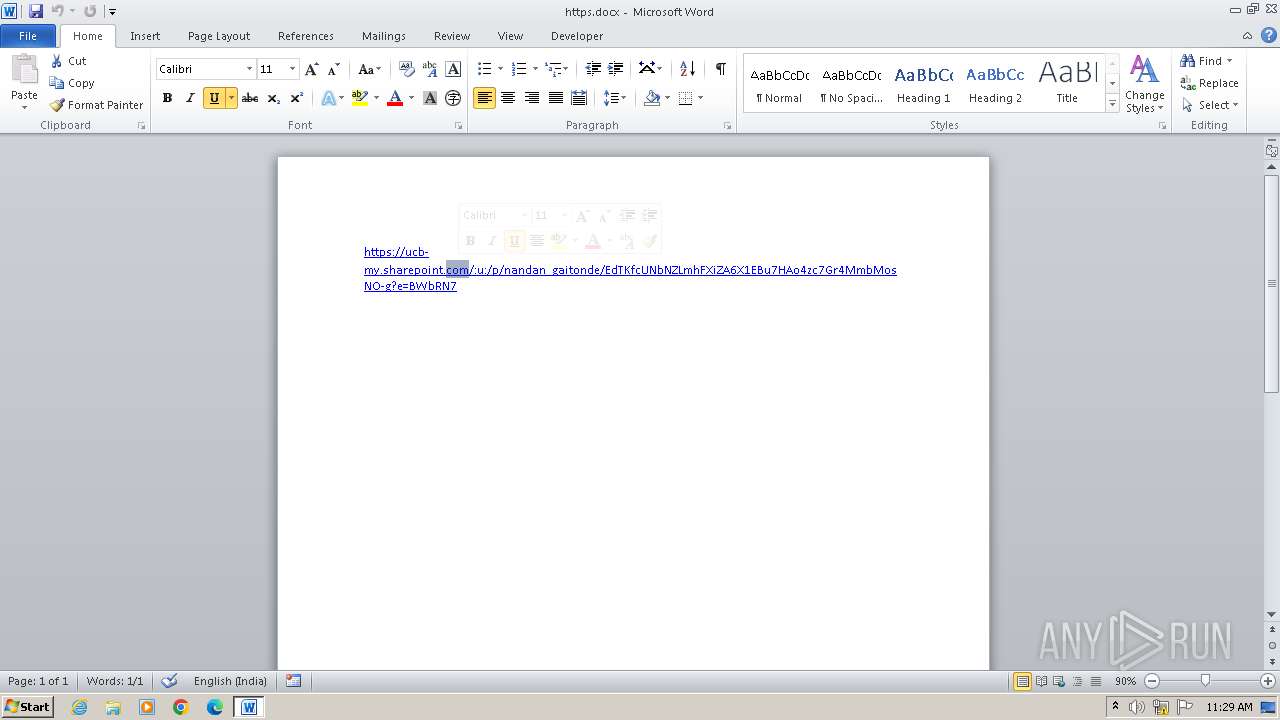
Task: Switch to References tab
Action: tap(306, 36)
